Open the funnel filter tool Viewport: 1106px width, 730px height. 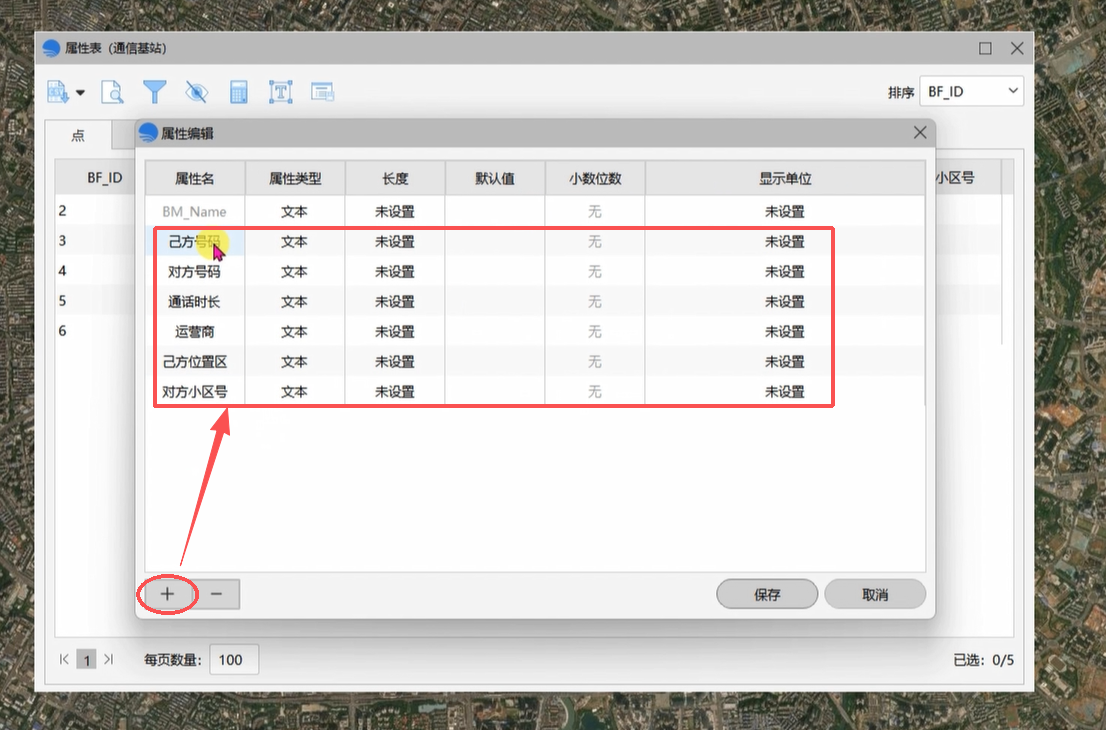(x=154, y=92)
